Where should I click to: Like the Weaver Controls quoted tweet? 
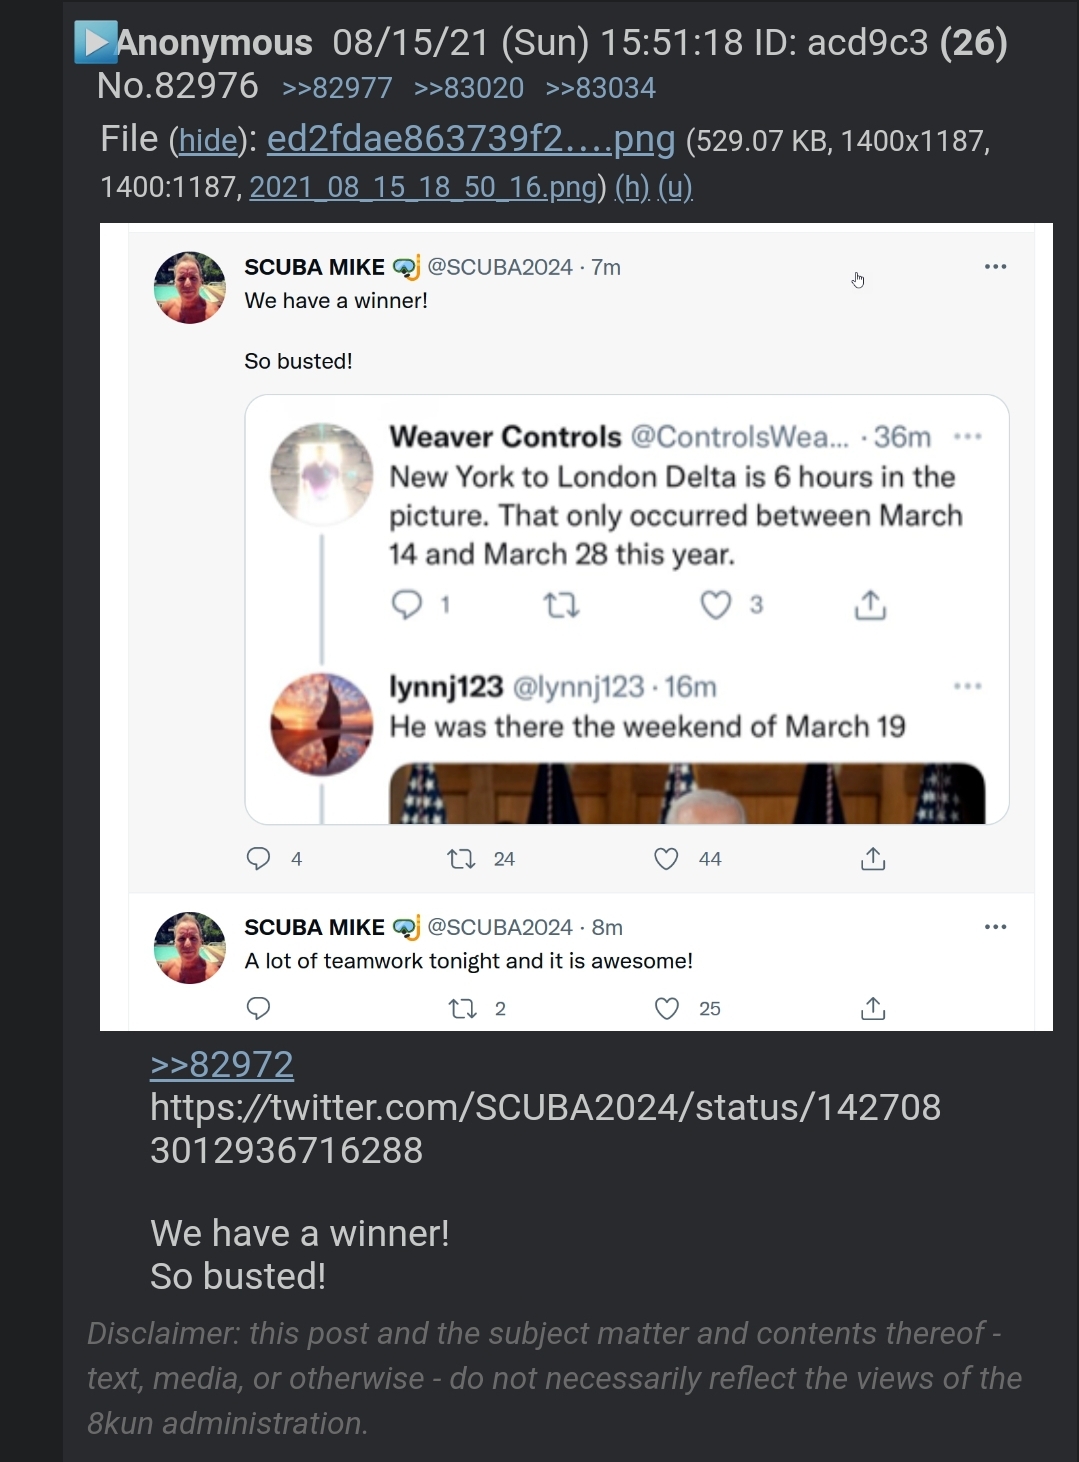point(715,605)
